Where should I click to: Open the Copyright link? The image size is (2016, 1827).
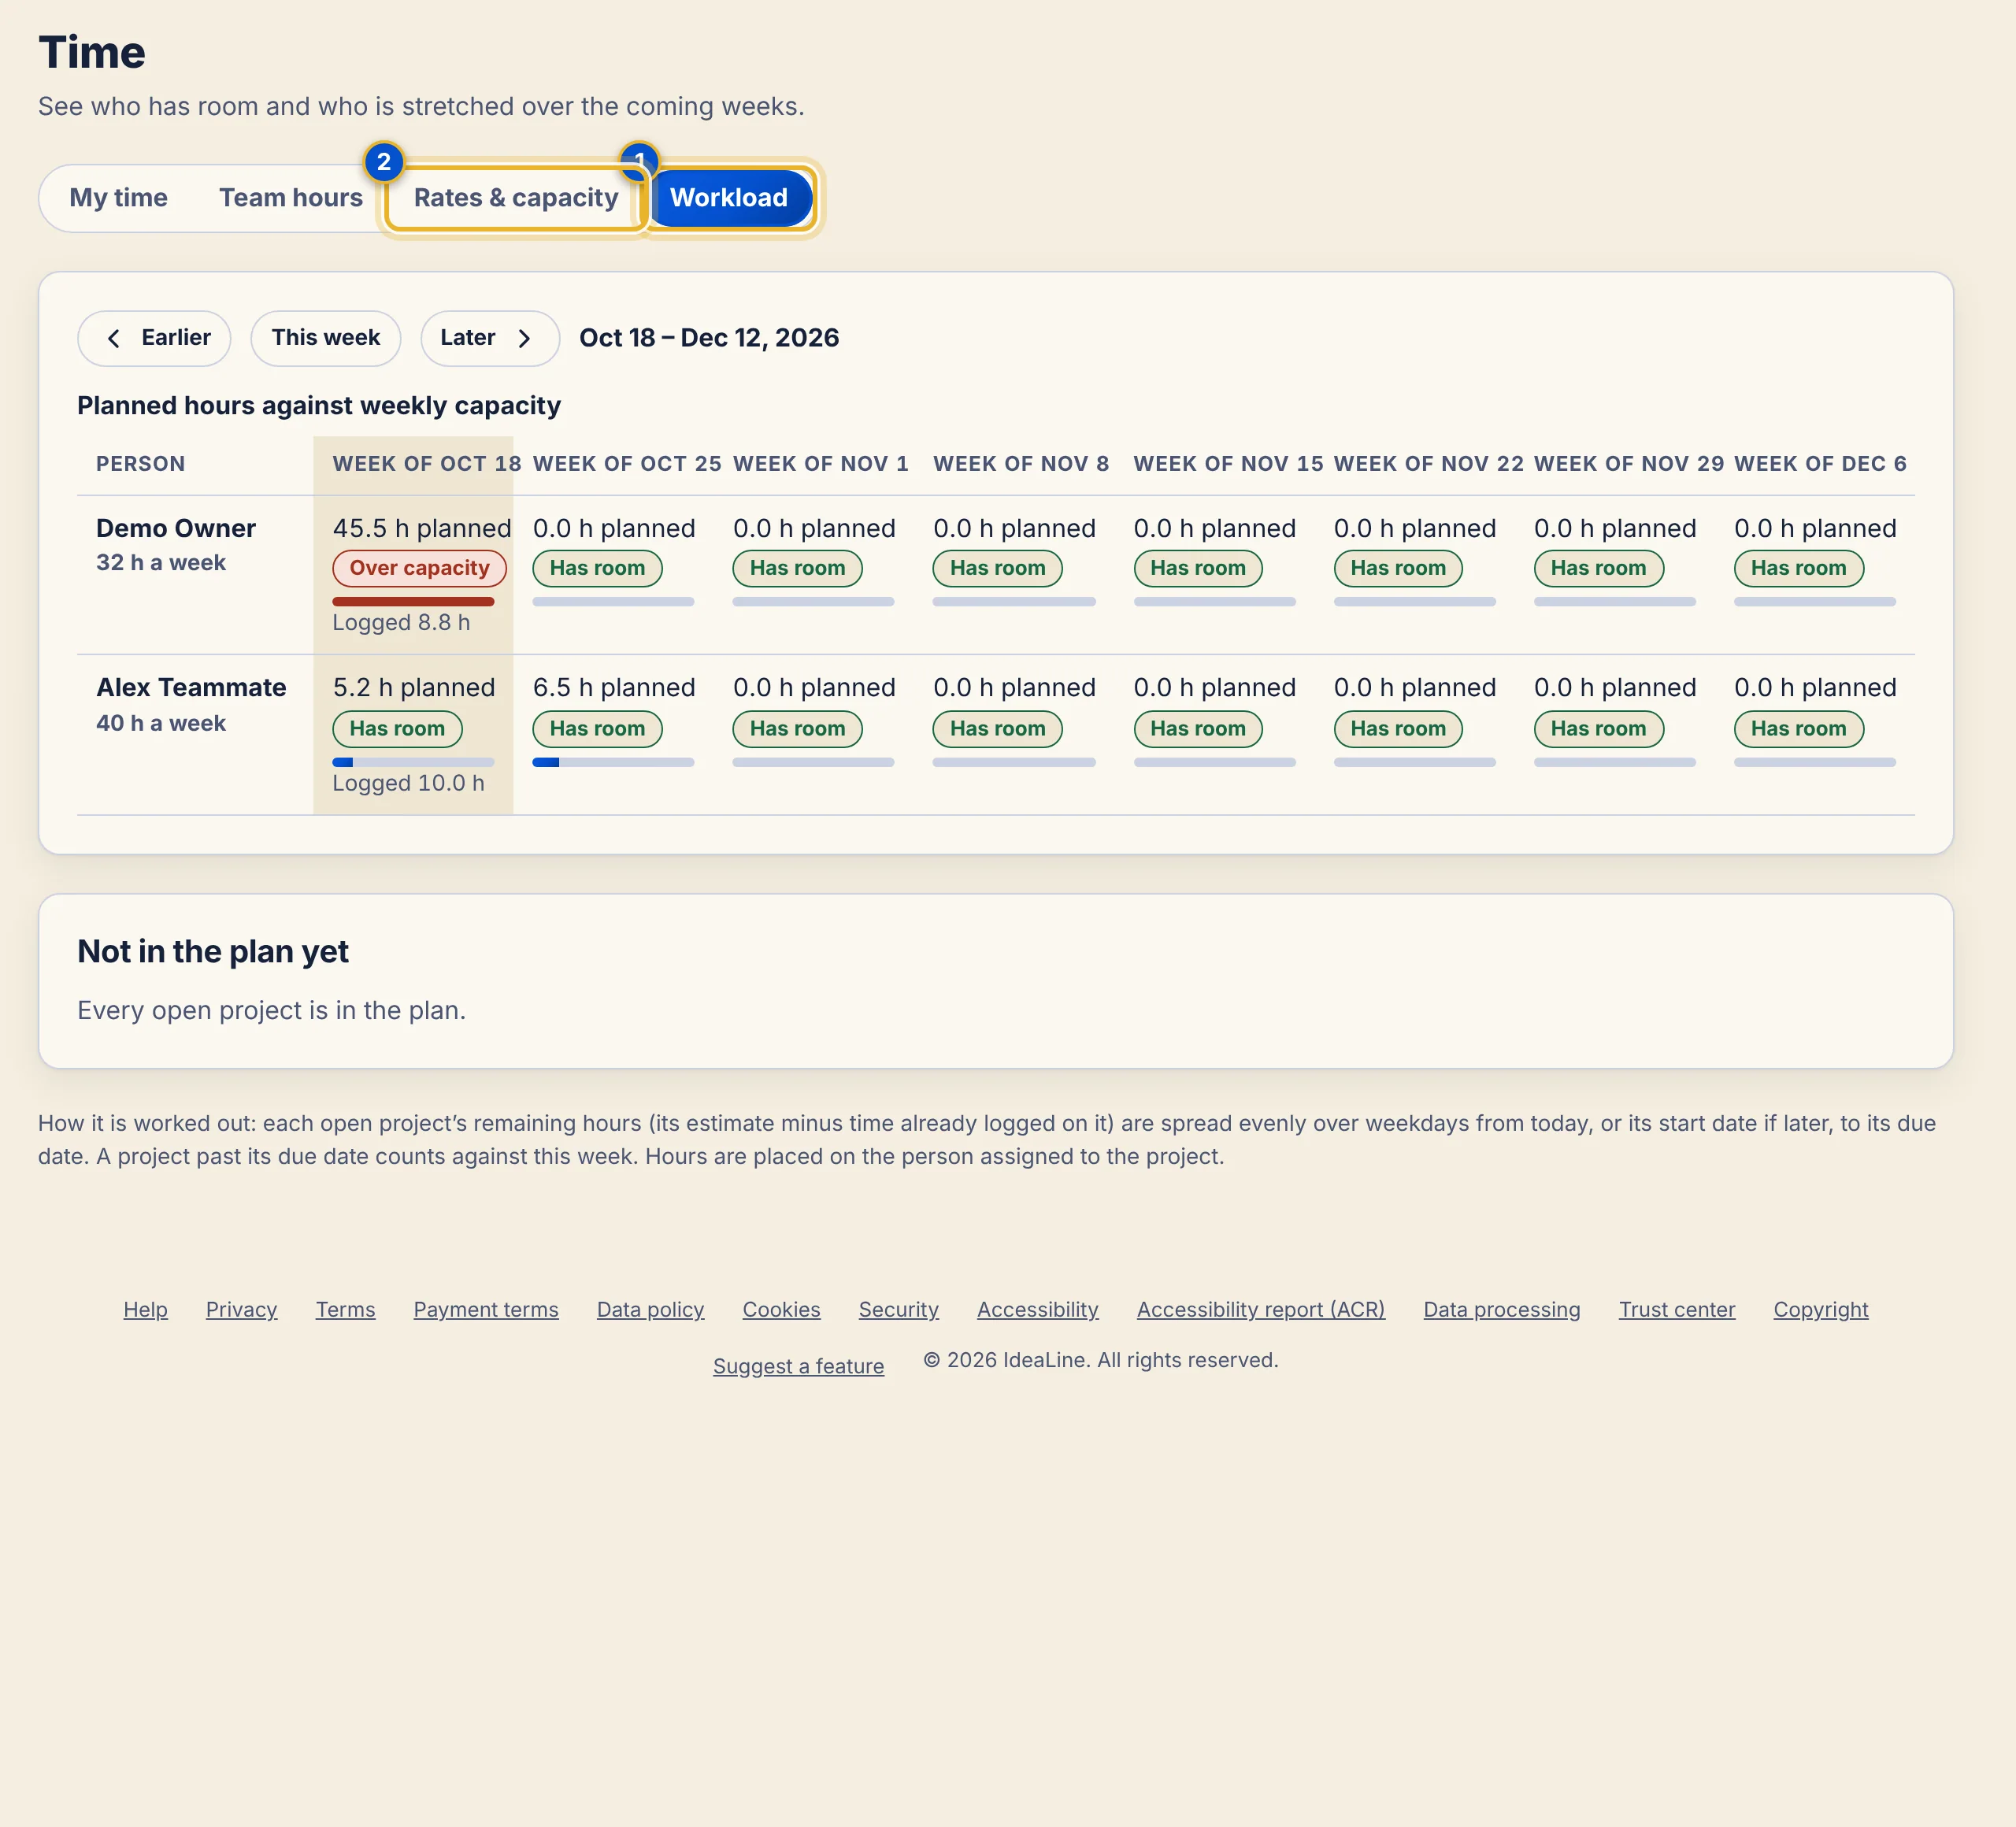point(1820,1309)
